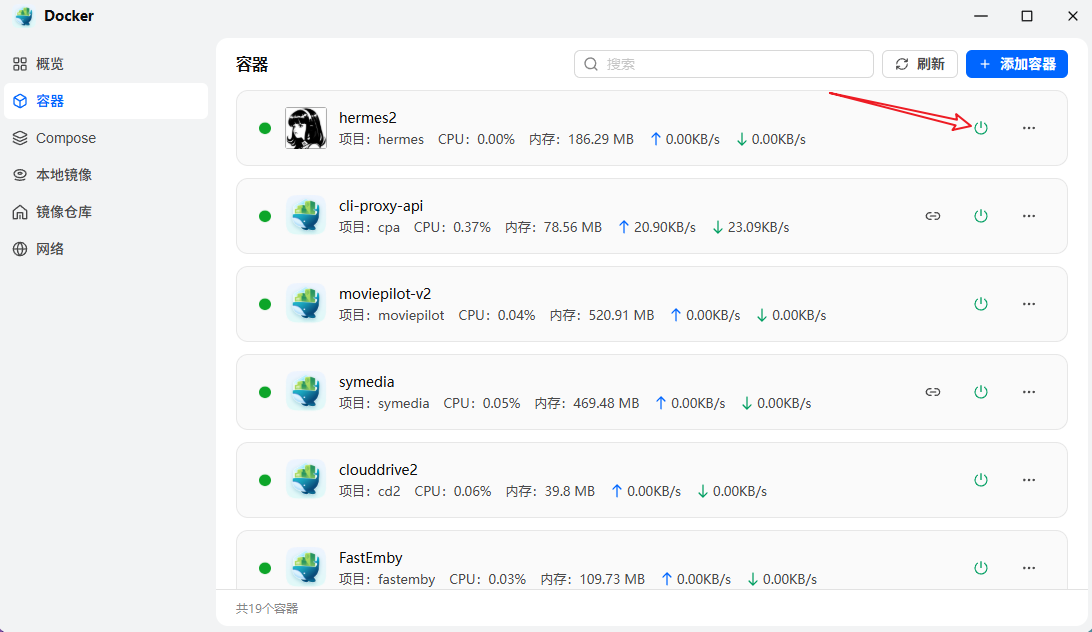1092x632 pixels.
Task: Click the 添加容器 add container button
Action: (1017, 64)
